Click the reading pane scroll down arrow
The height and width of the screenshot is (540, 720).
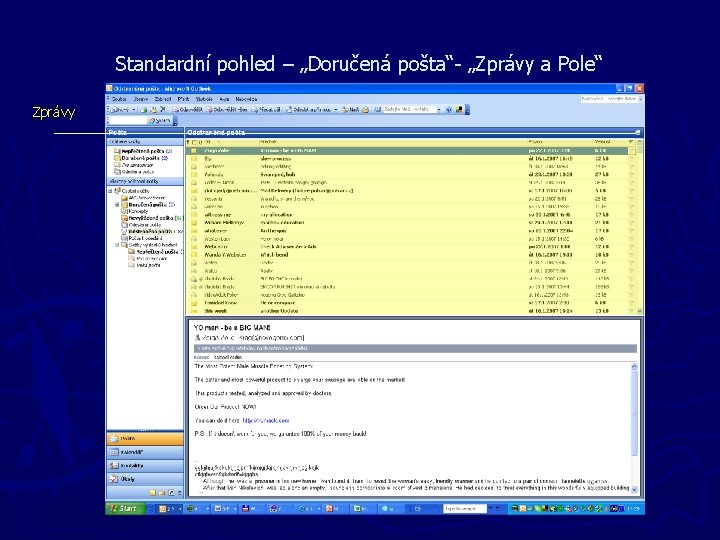click(x=634, y=490)
